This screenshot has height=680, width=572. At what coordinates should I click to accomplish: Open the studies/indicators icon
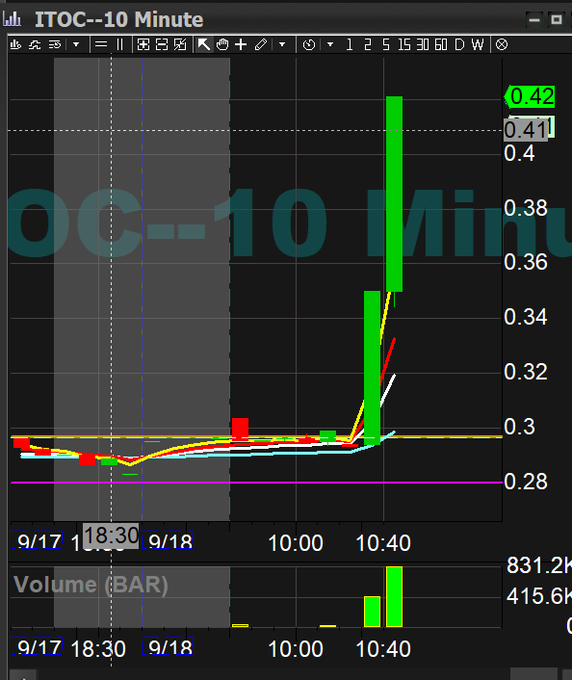(35, 44)
